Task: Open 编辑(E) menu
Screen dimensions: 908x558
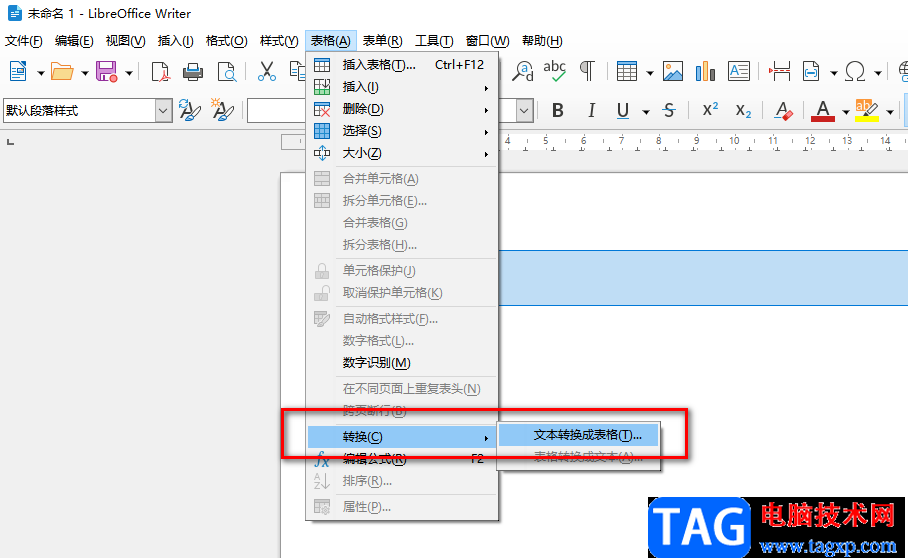Action: click(74, 41)
